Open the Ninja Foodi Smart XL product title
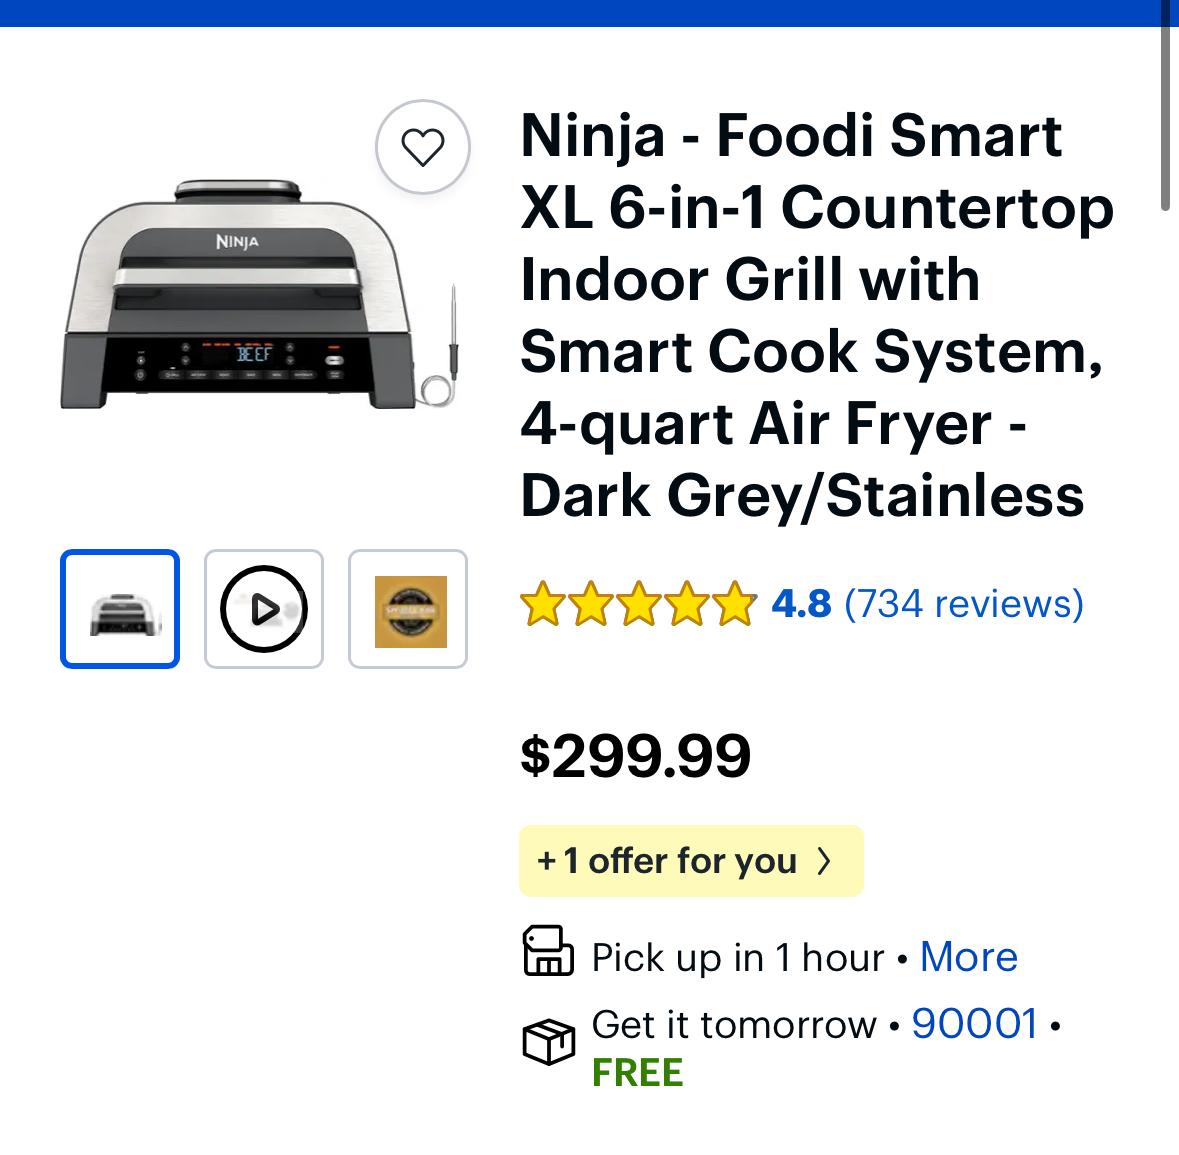 [816, 315]
